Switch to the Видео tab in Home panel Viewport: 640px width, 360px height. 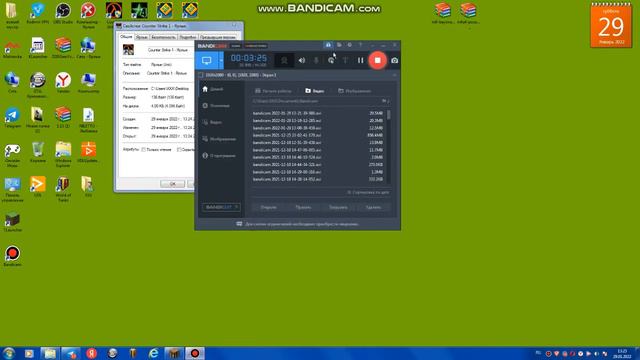(315, 91)
